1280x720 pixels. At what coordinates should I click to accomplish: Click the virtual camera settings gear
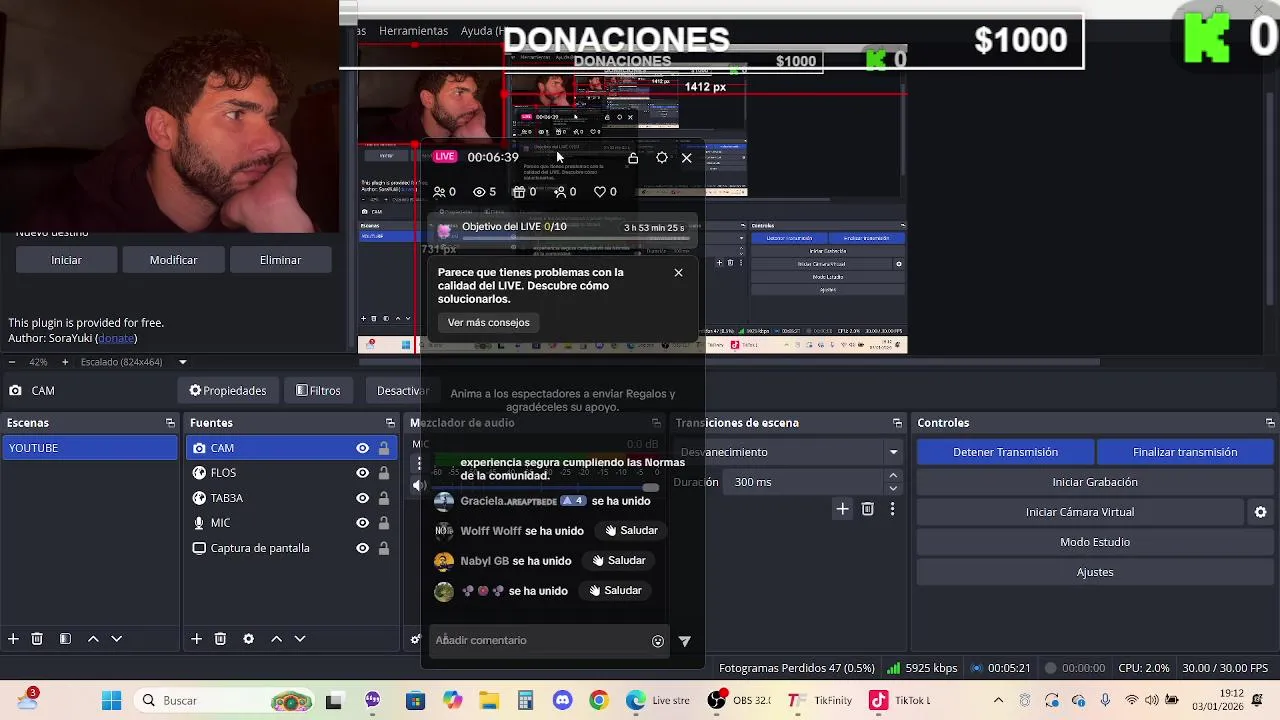[x=1260, y=512]
